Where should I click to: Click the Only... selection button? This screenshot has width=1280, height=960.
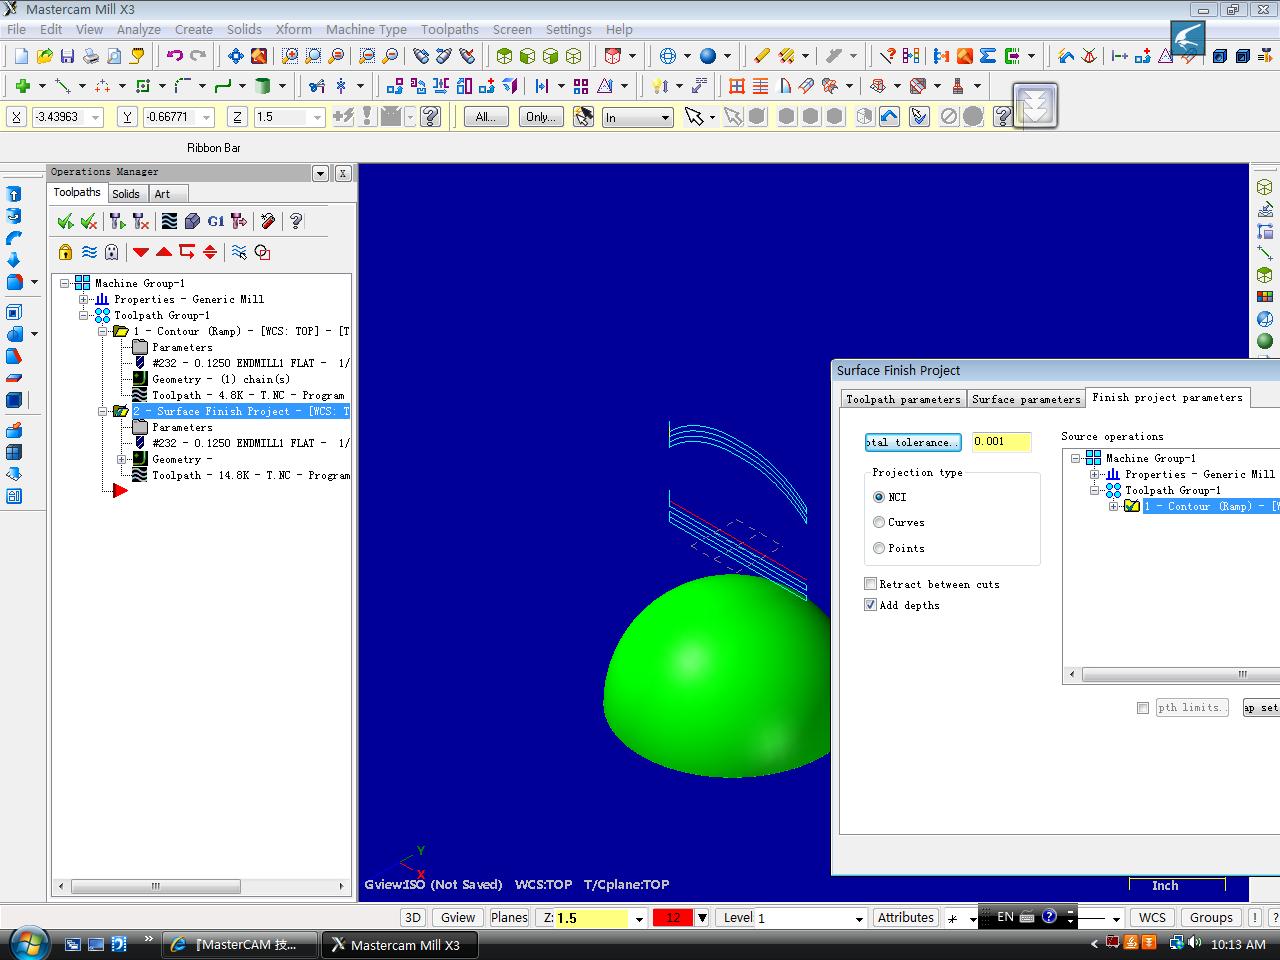tap(540, 117)
